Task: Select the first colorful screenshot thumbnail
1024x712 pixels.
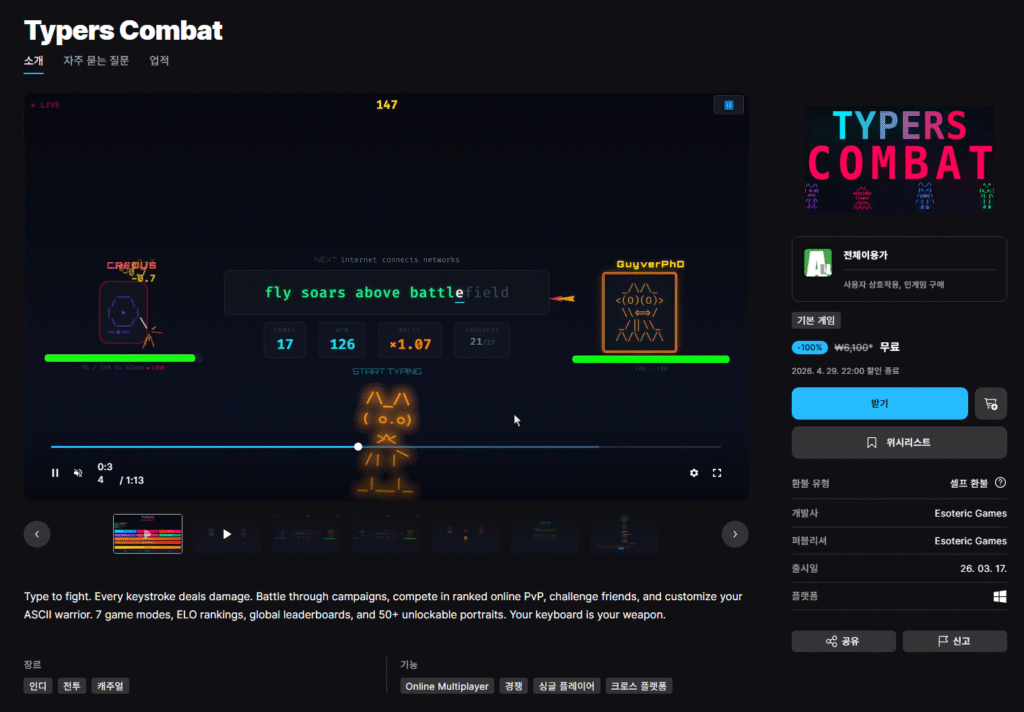Action: [x=148, y=534]
